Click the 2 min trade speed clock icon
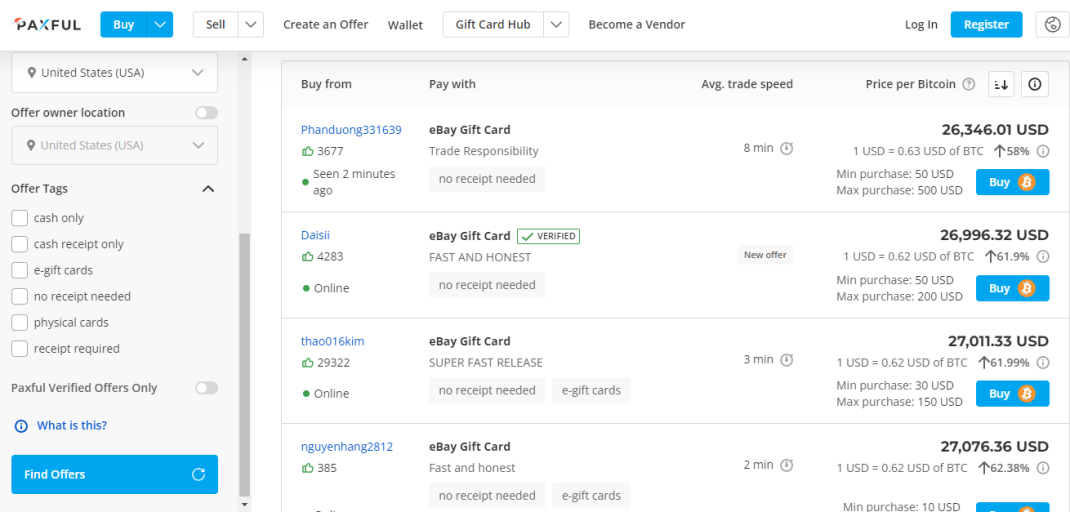Viewport: 1070px width, 512px height. tap(786, 466)
